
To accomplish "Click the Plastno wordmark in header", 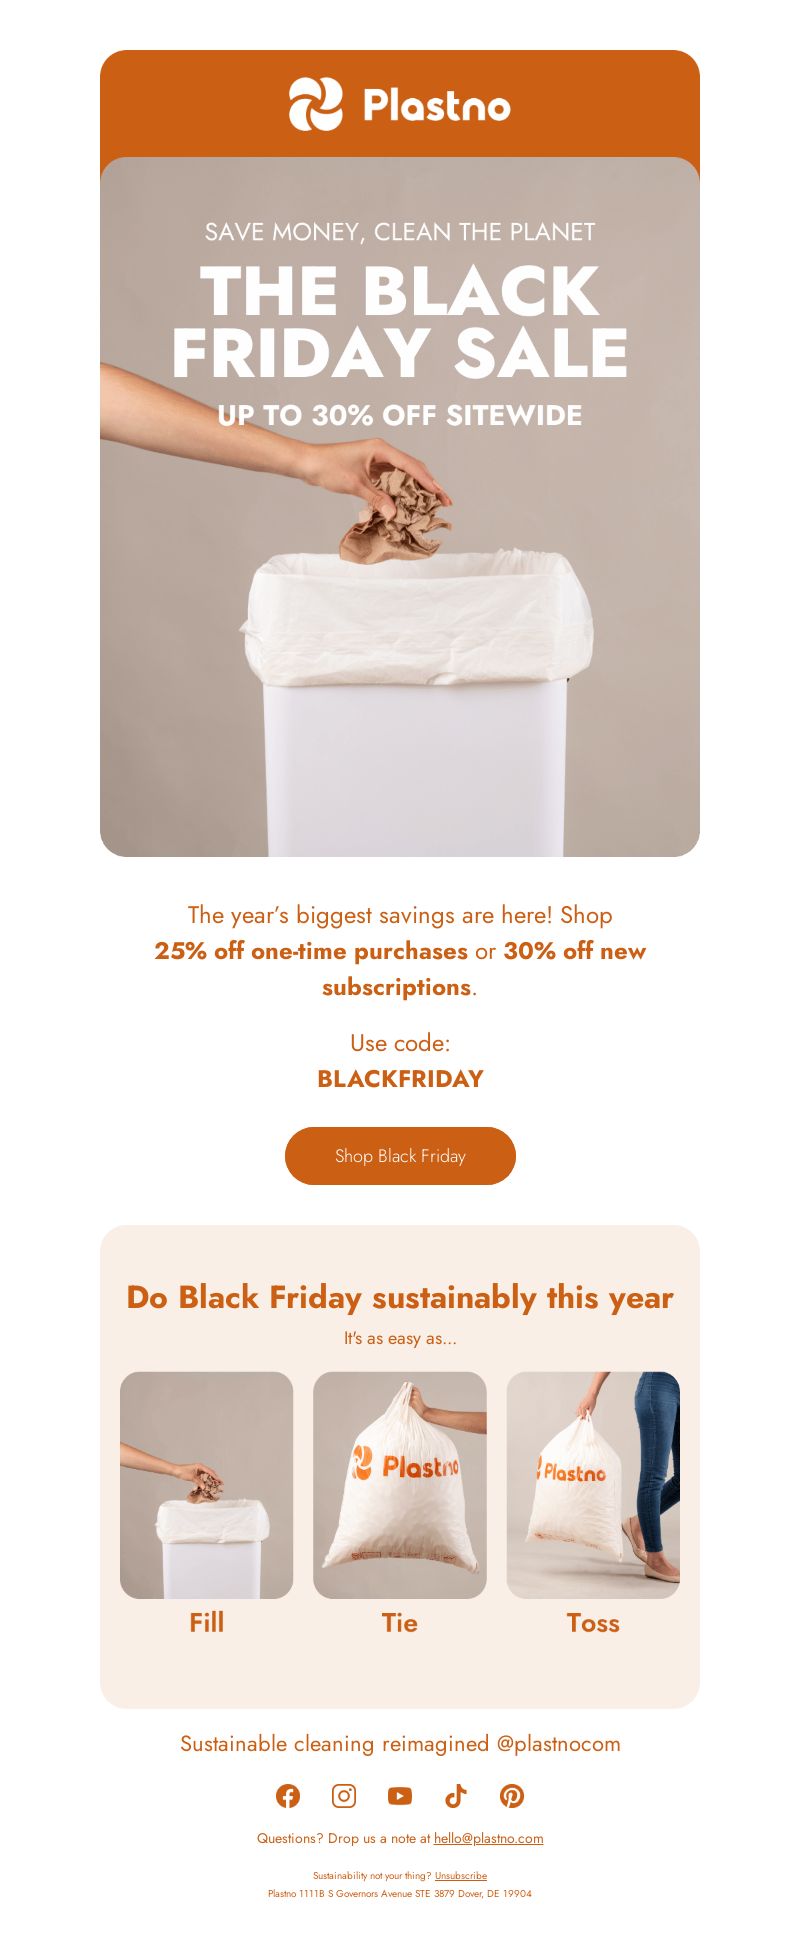I will point(437,105).
